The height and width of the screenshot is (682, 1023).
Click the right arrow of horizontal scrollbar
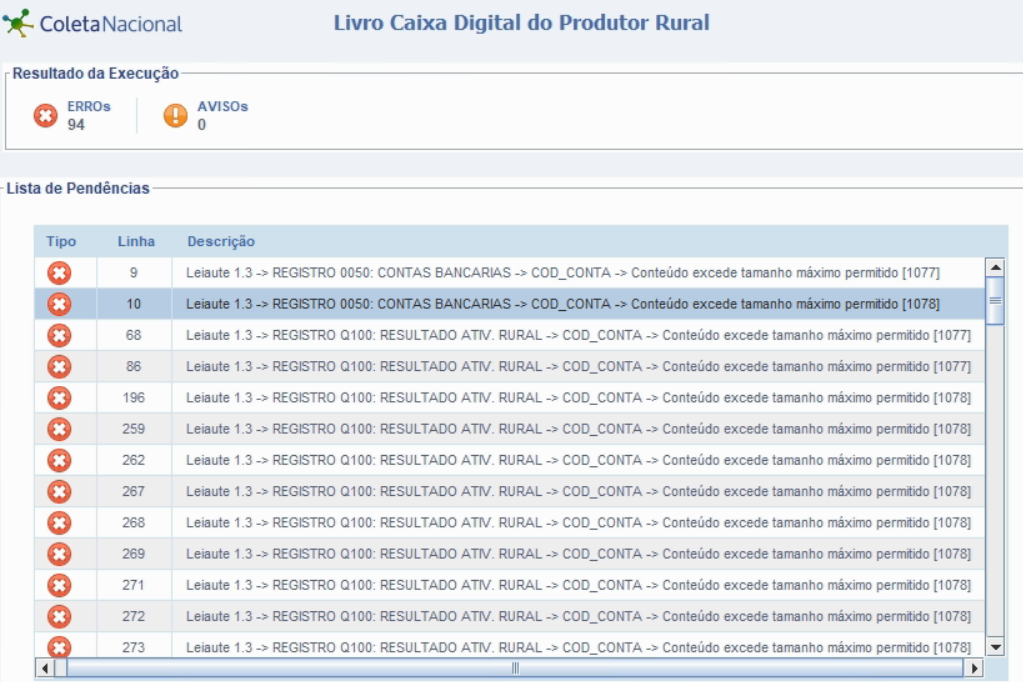coord(975,667)
